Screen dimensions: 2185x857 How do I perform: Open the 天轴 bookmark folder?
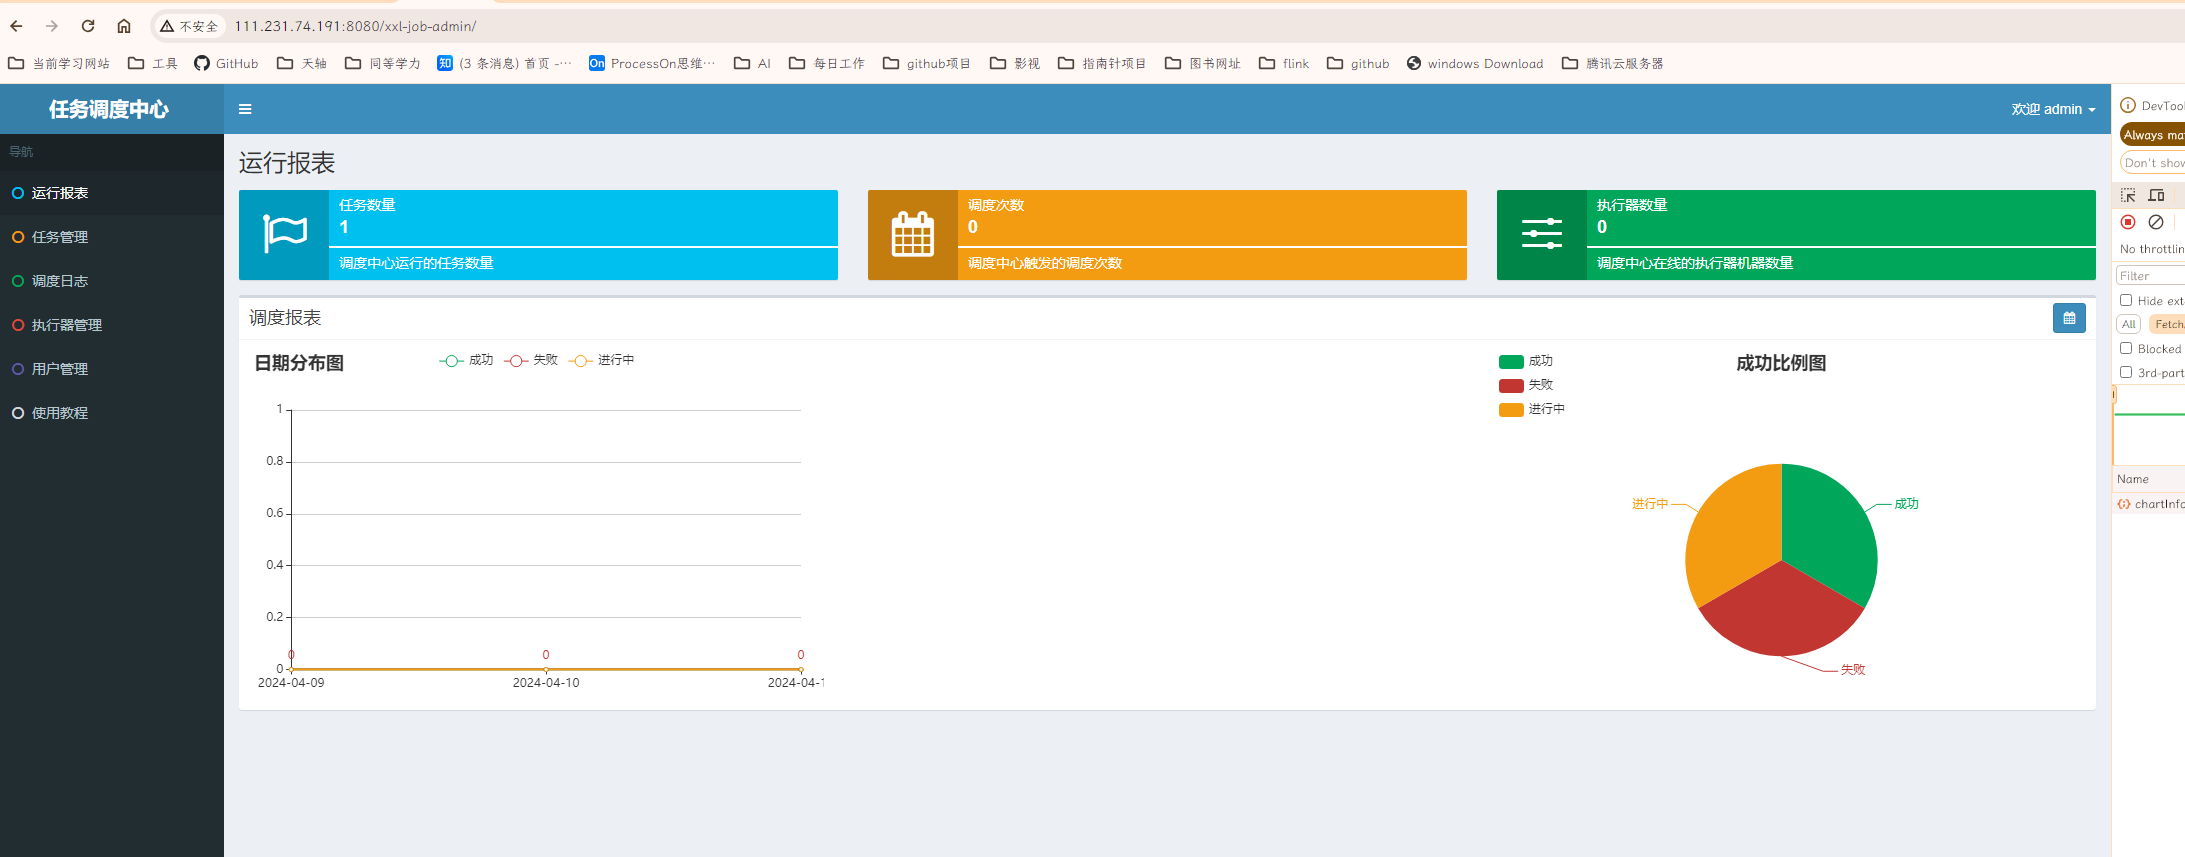coord(302,63)
